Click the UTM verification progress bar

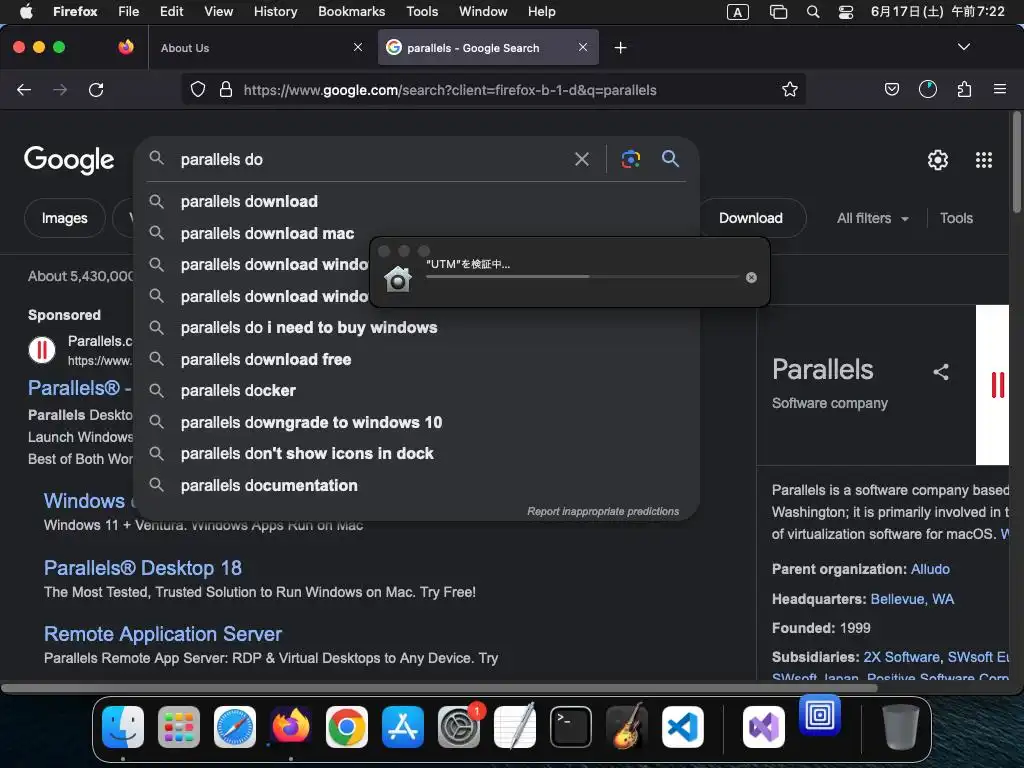click(x=582, y=277)
